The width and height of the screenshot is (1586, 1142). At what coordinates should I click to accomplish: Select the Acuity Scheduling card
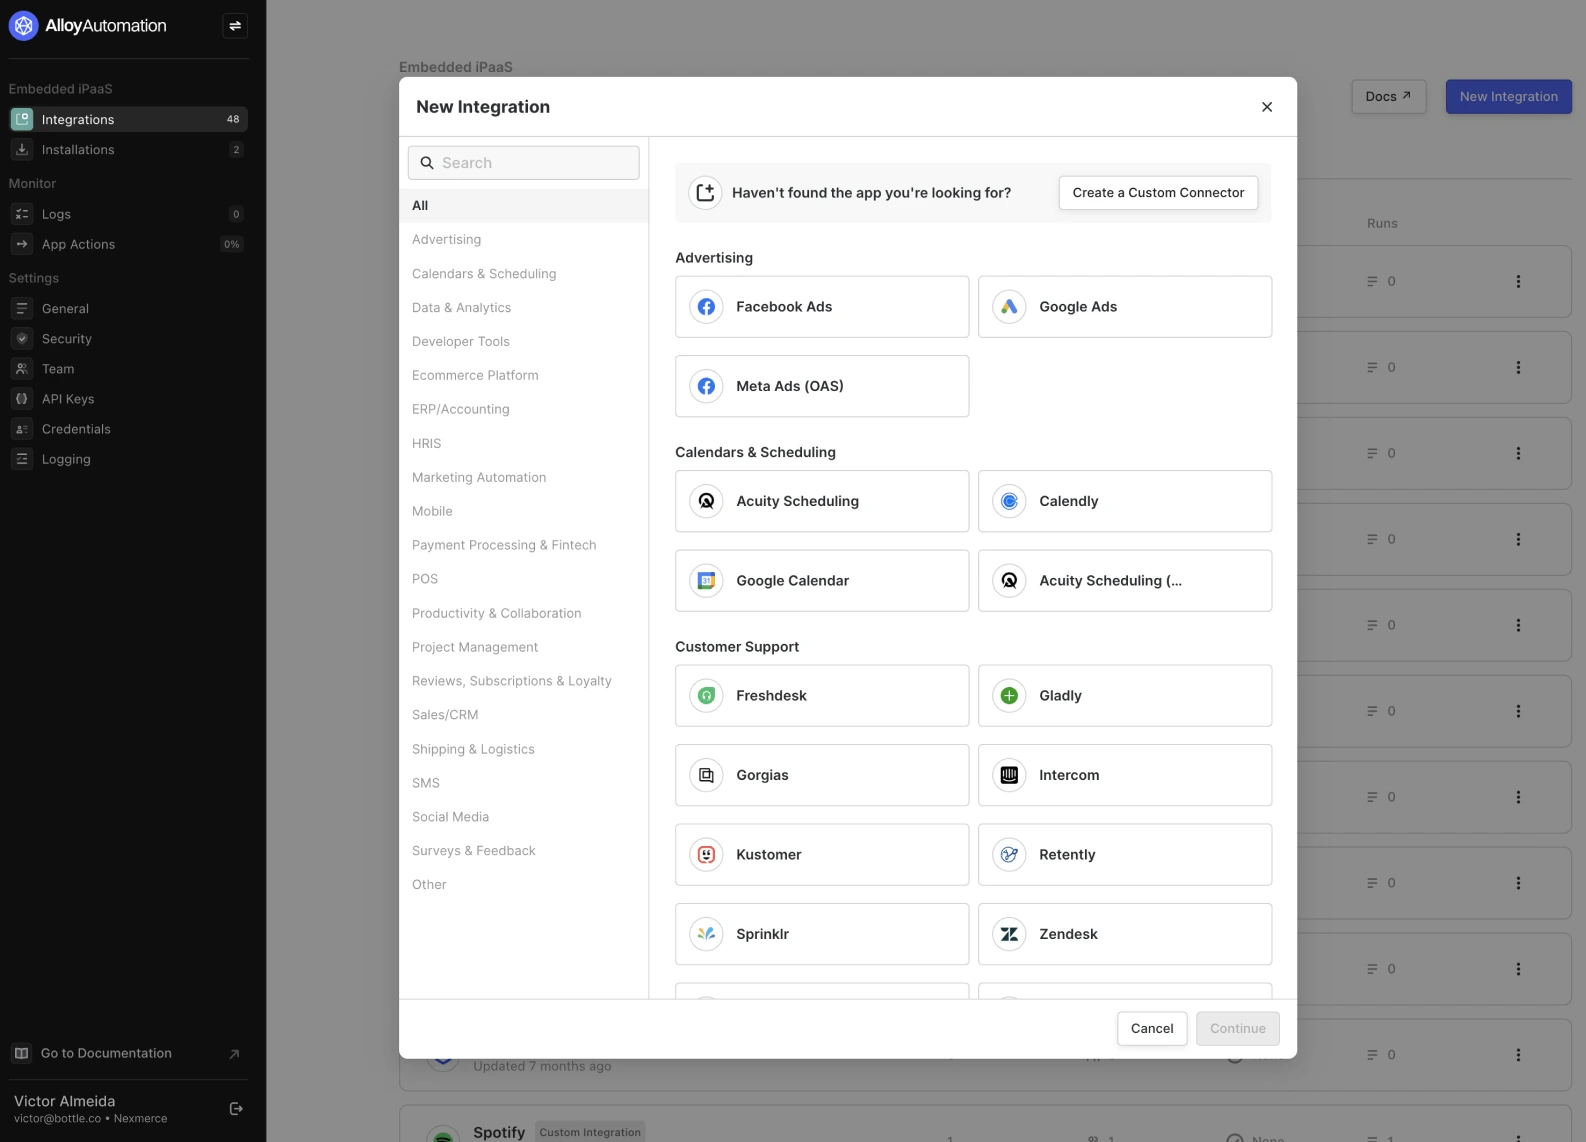tap(822, 502)
